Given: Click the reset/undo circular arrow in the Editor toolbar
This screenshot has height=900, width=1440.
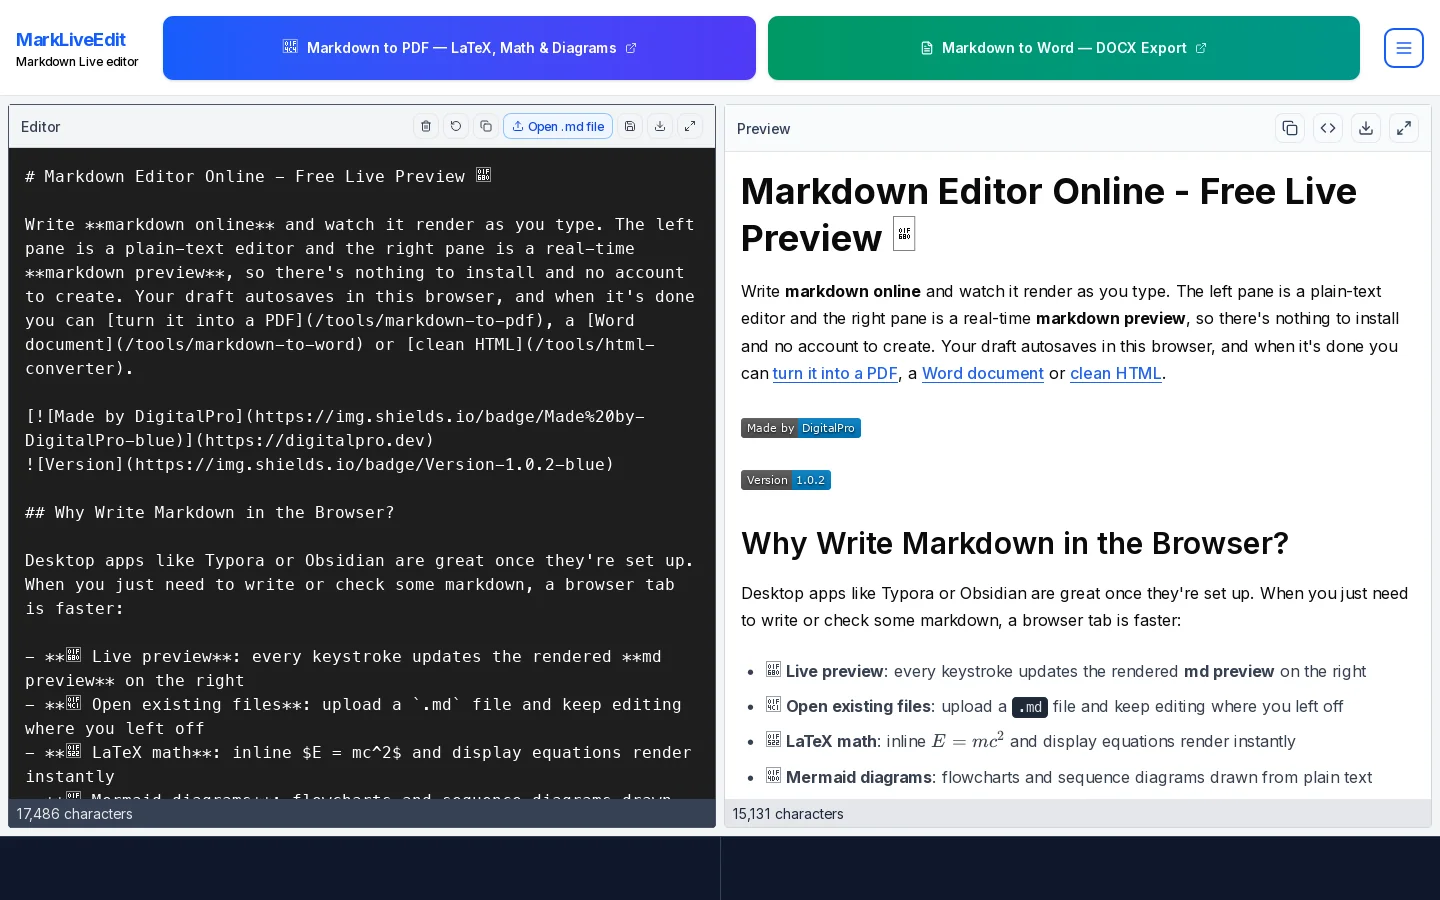Looking at the screenshot, I should (x=456, y=126).
